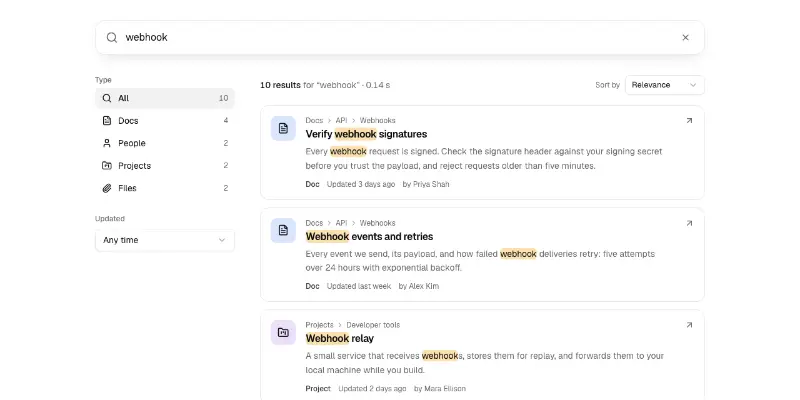Viewport: 800px width, 400px height.
Task: Click the document icon of Webhook events and retries
Action: [283, 230]
